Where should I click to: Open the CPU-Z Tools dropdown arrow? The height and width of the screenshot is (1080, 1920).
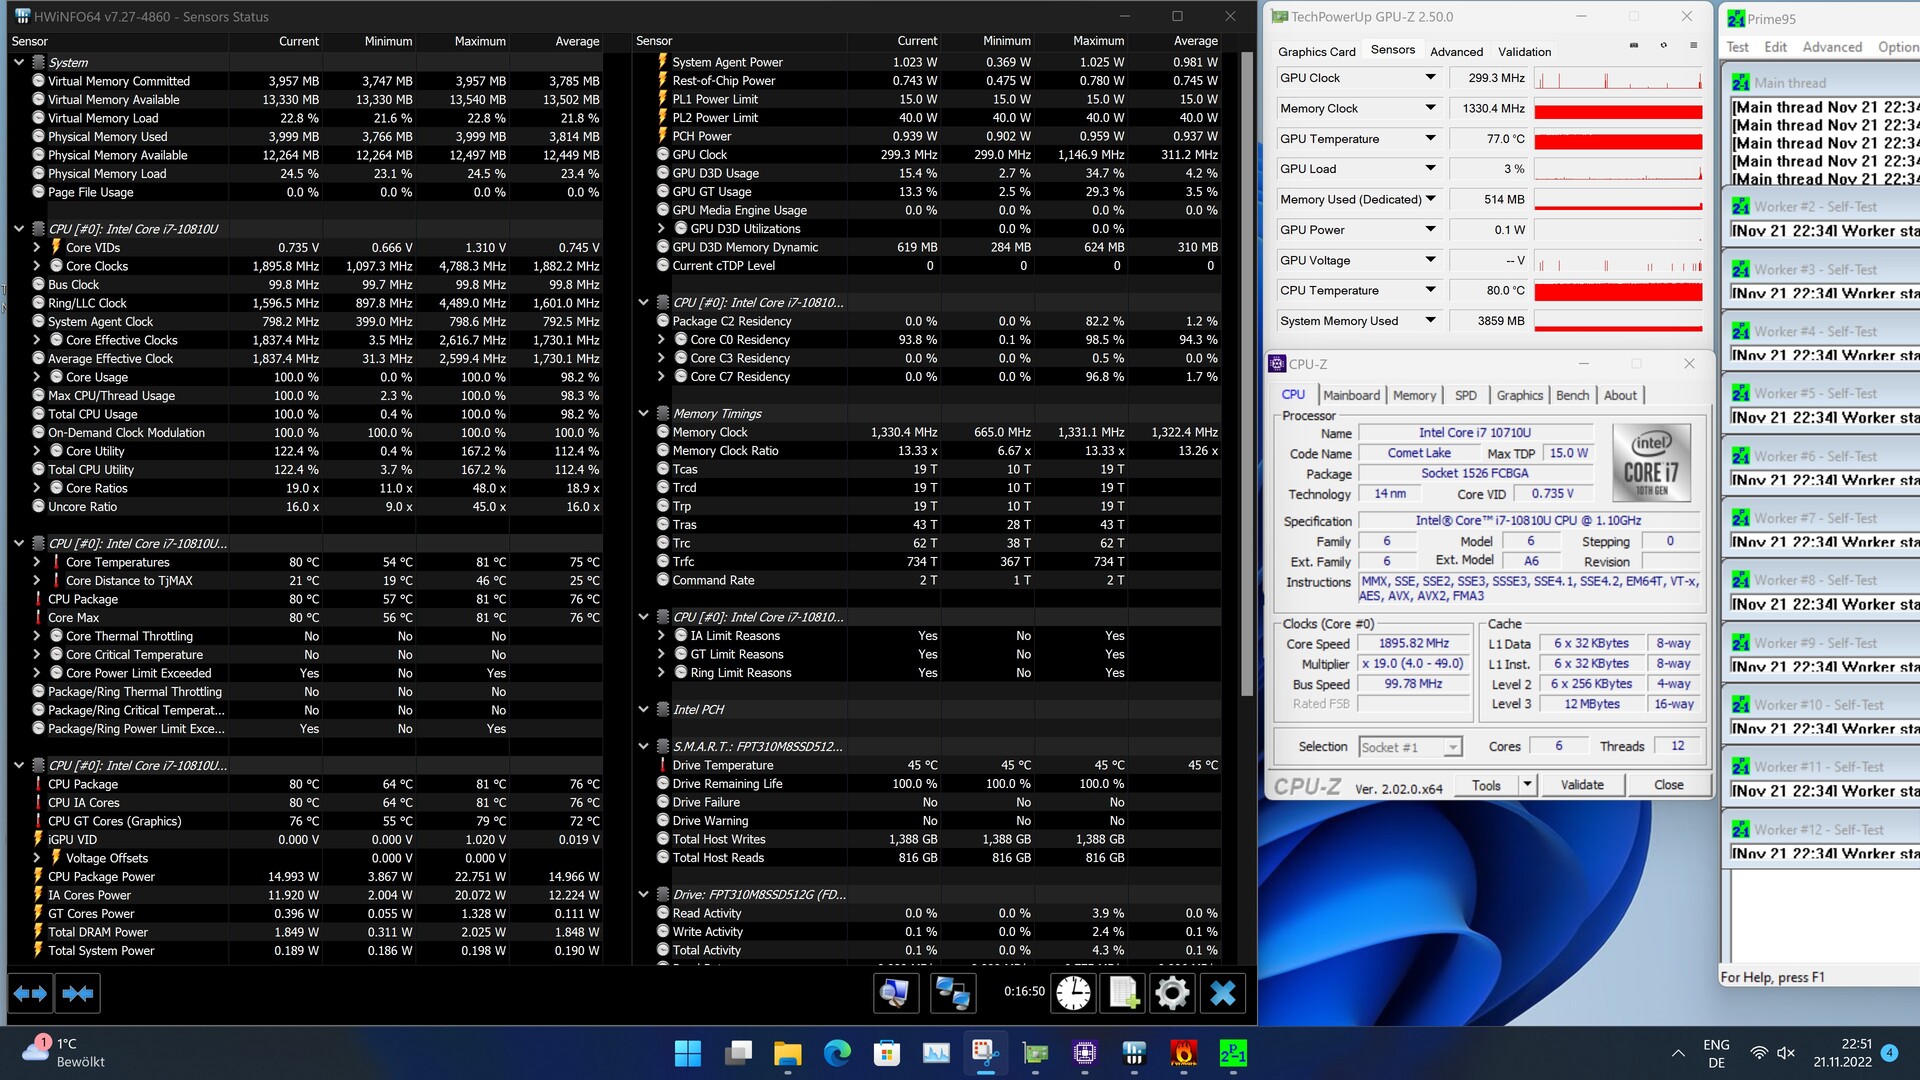tap(1527, 785)
